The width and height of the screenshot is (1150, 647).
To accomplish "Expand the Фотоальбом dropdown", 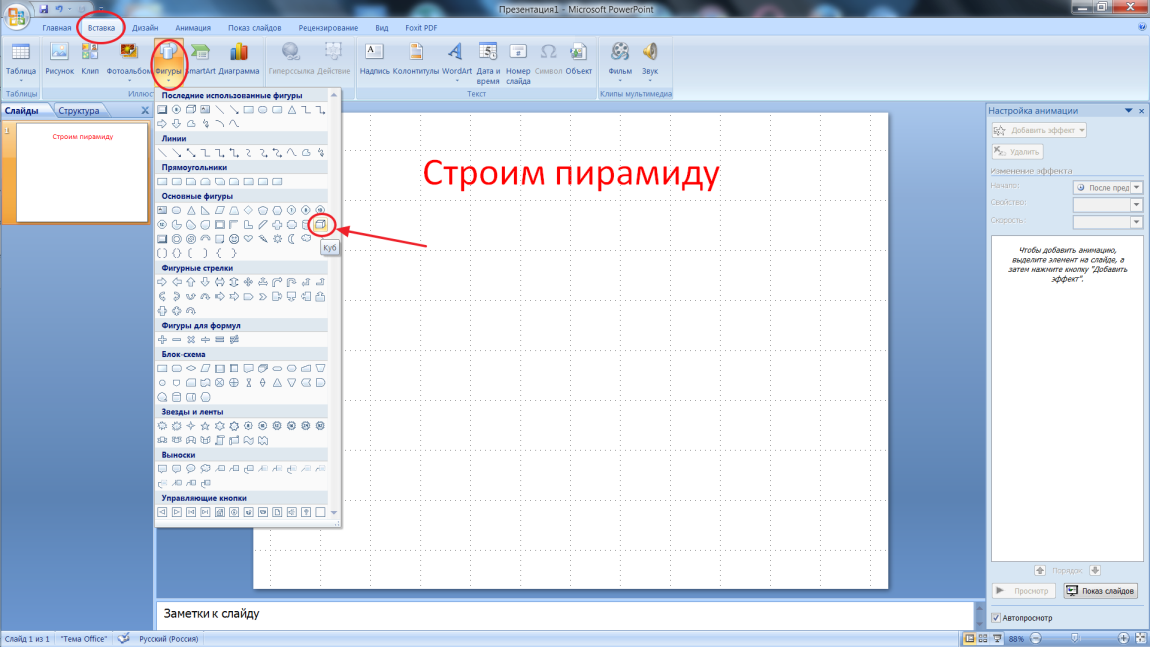I will point(128,81).
